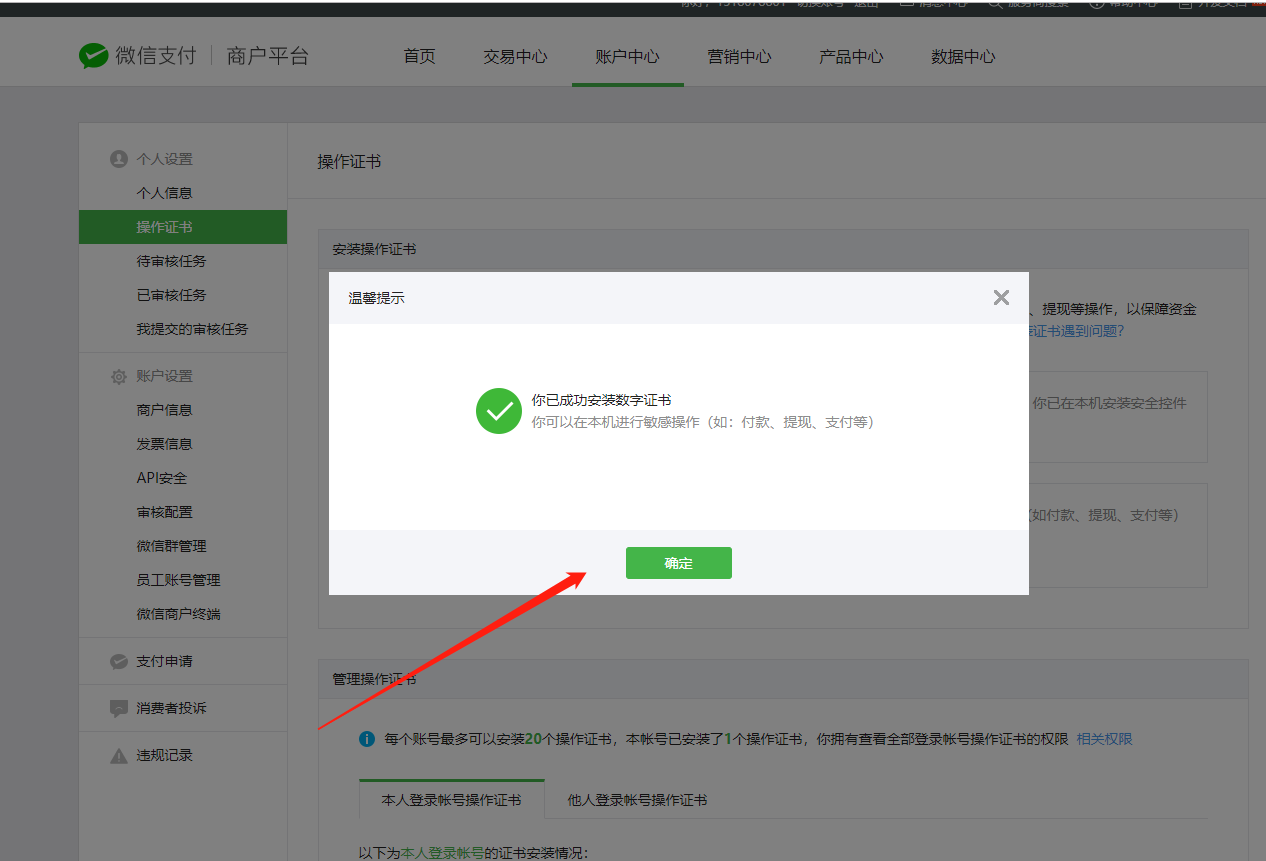
Task: Switch to 他人登录帐号操作证书 tab
Action: 637,800
